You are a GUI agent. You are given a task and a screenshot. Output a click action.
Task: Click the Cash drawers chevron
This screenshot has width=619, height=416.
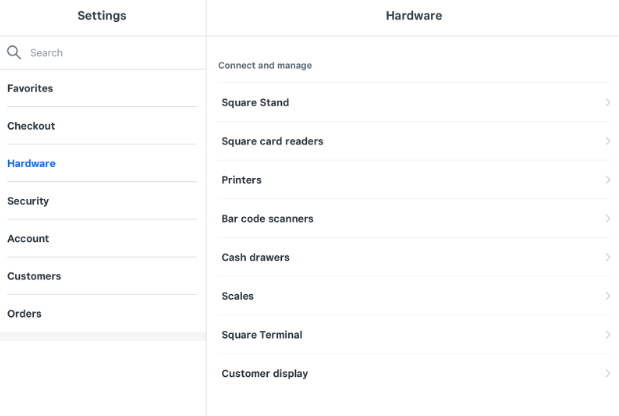click(607, 257)
